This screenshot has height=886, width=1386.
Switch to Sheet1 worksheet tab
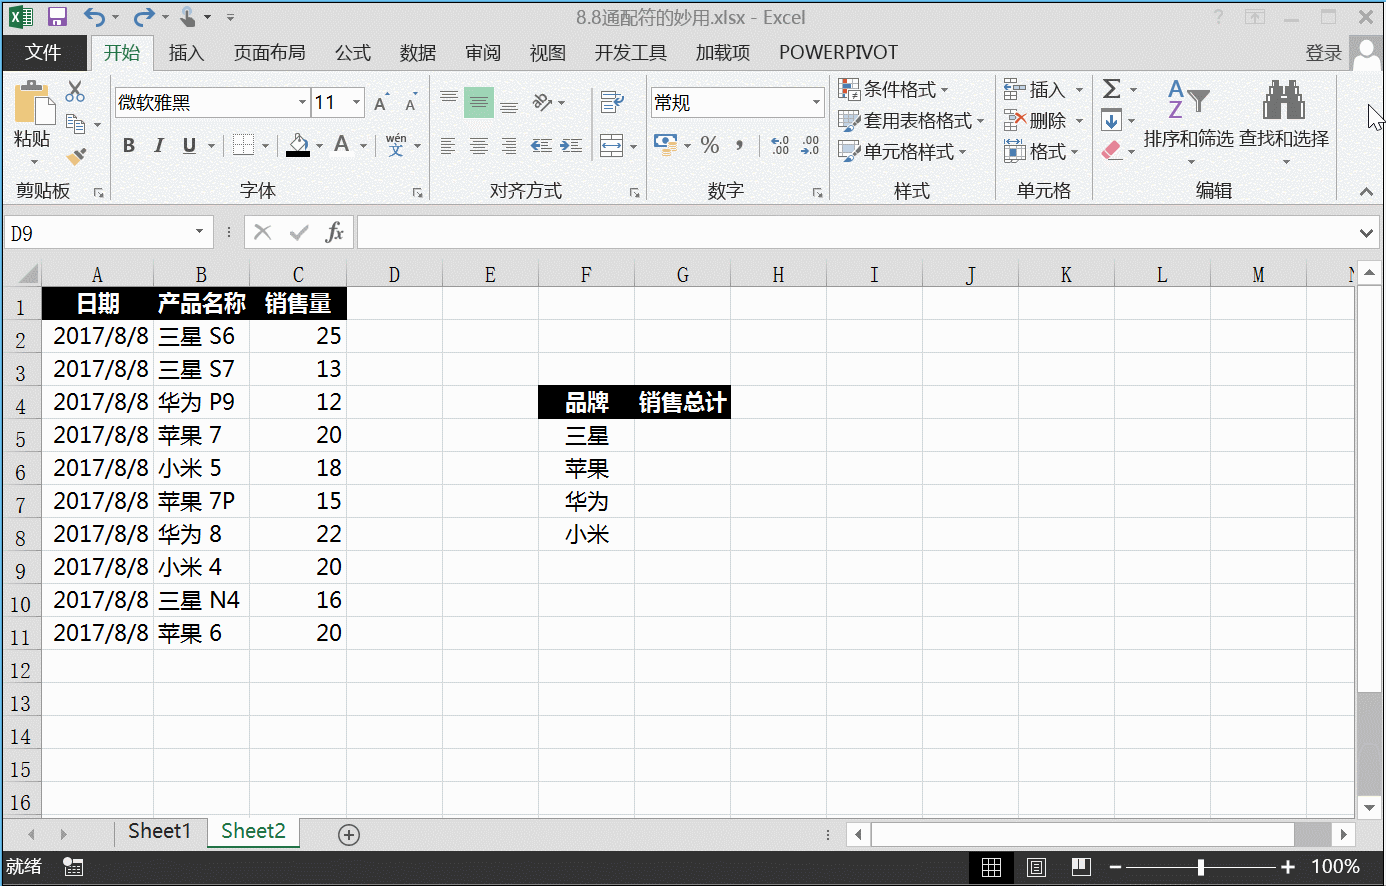159,831
